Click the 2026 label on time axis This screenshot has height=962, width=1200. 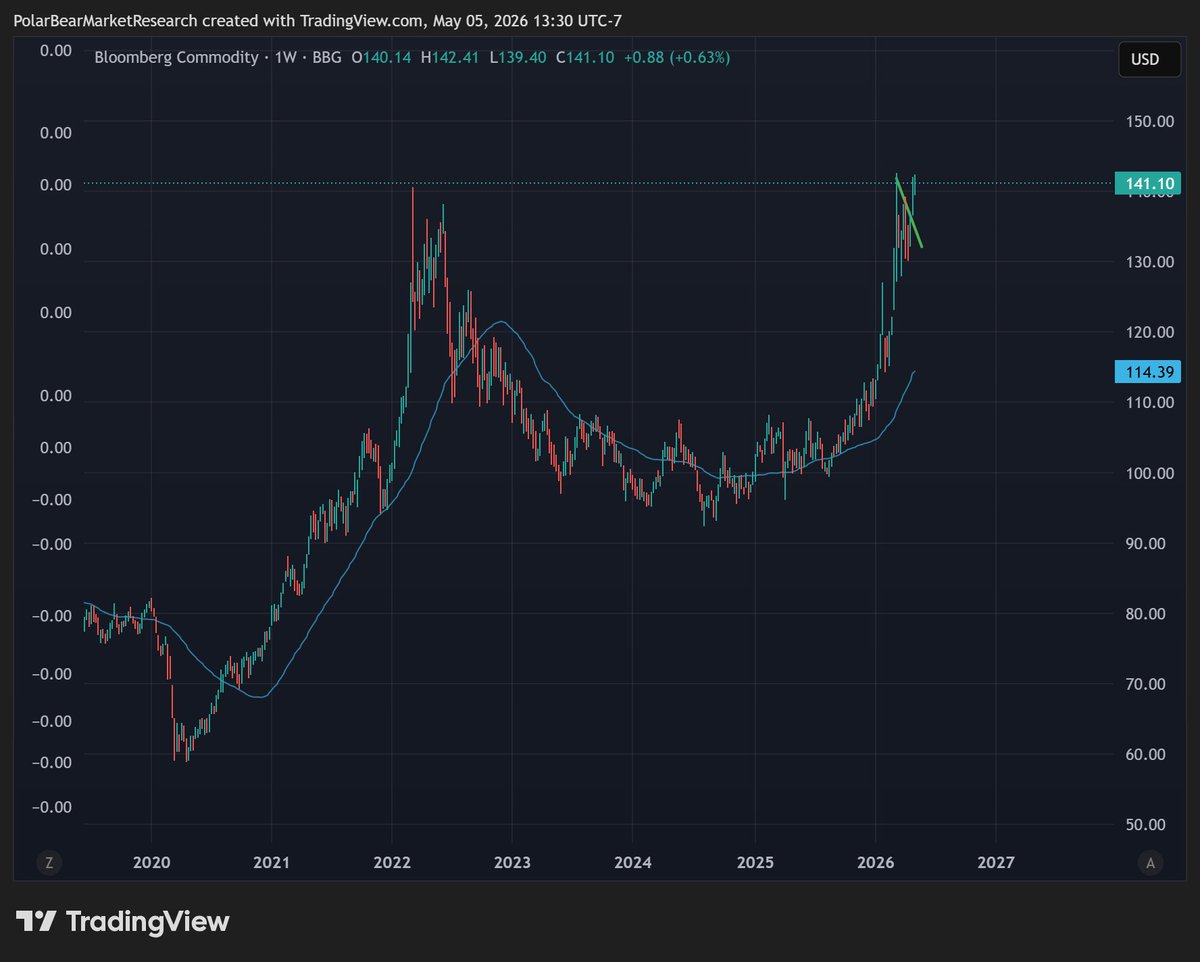[875, 862]
